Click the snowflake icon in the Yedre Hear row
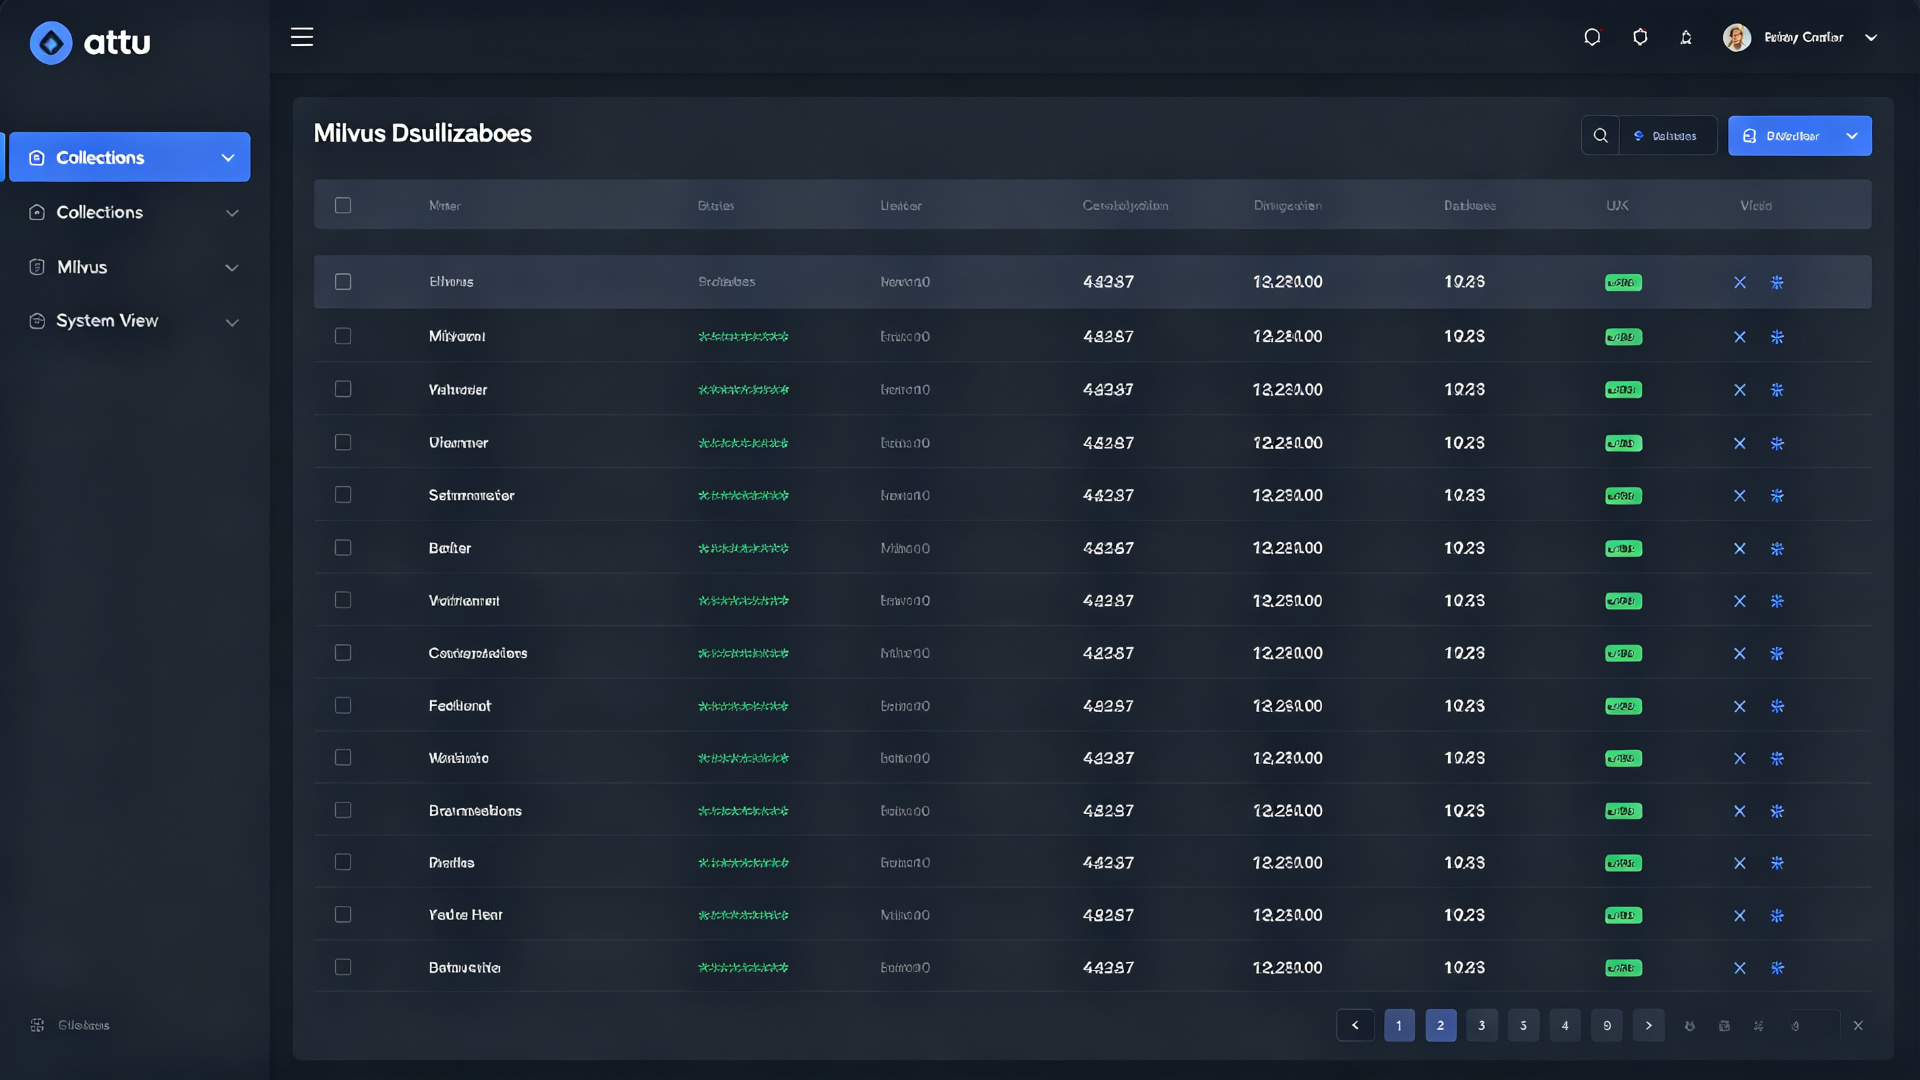The height and width of the screenshot is (1080, 1920). coord(1777,916)
